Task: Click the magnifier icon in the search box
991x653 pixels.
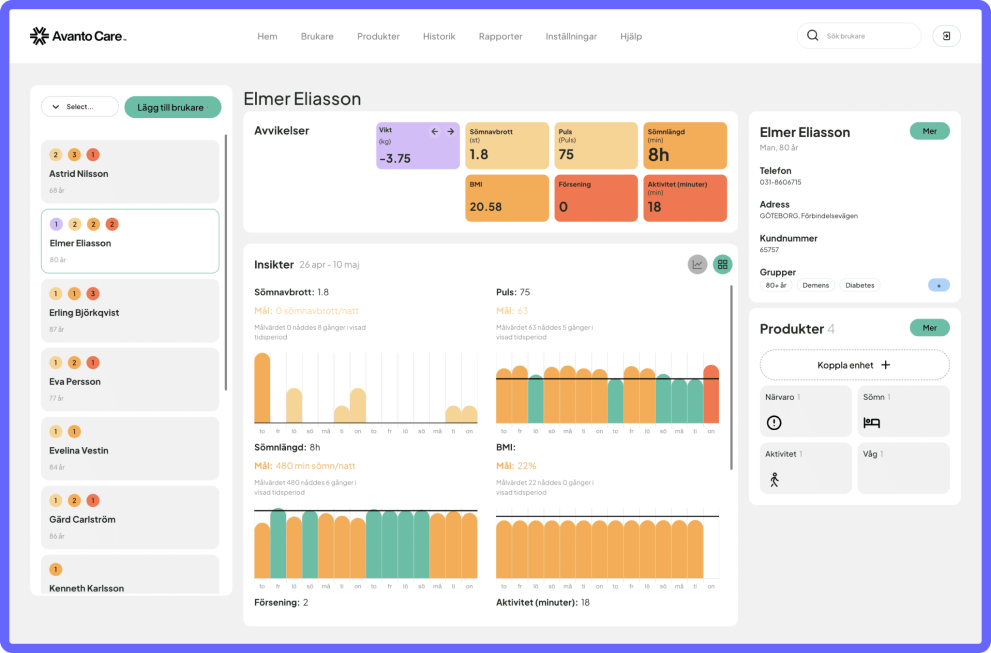Action: click(x=813, y=35)
